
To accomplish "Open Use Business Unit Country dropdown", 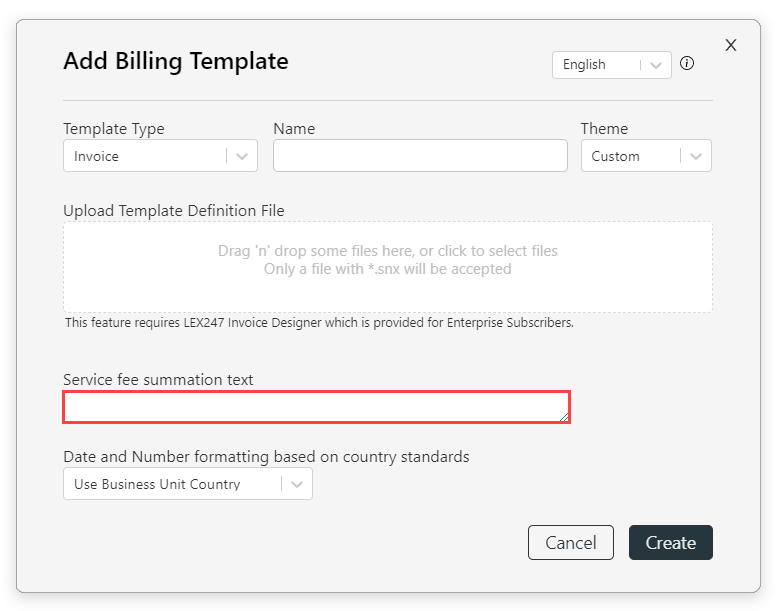I will (x=188, y=484).
